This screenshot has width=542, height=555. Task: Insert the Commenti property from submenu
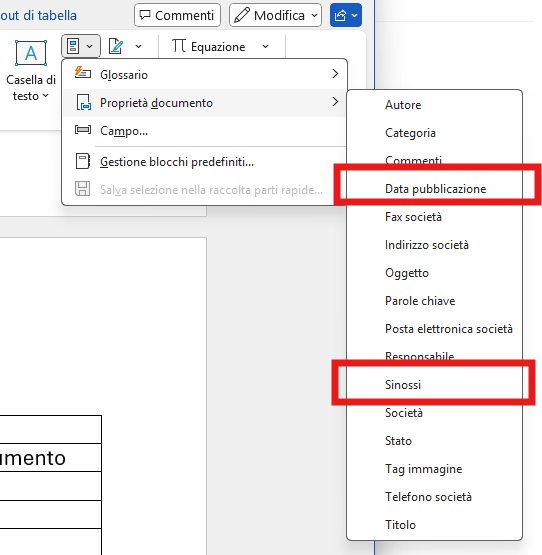[x=434, y=160]
